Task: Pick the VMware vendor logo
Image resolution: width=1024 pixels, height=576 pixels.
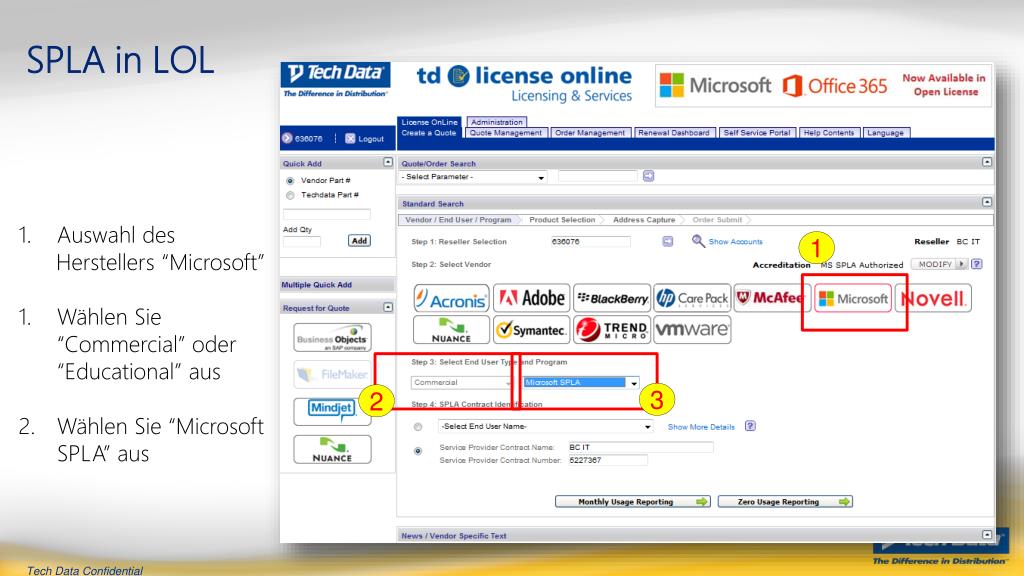Action: tap(692, 330)
